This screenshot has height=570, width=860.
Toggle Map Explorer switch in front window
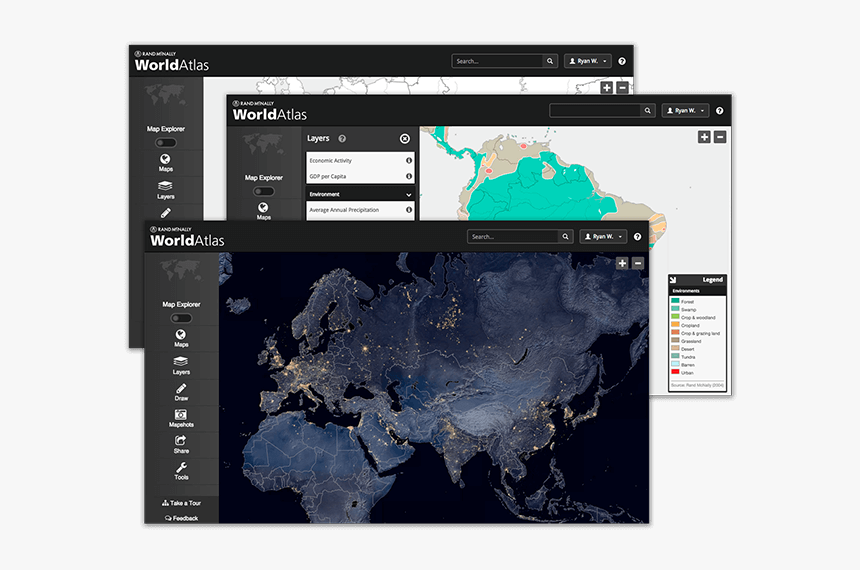click(181, 318)
